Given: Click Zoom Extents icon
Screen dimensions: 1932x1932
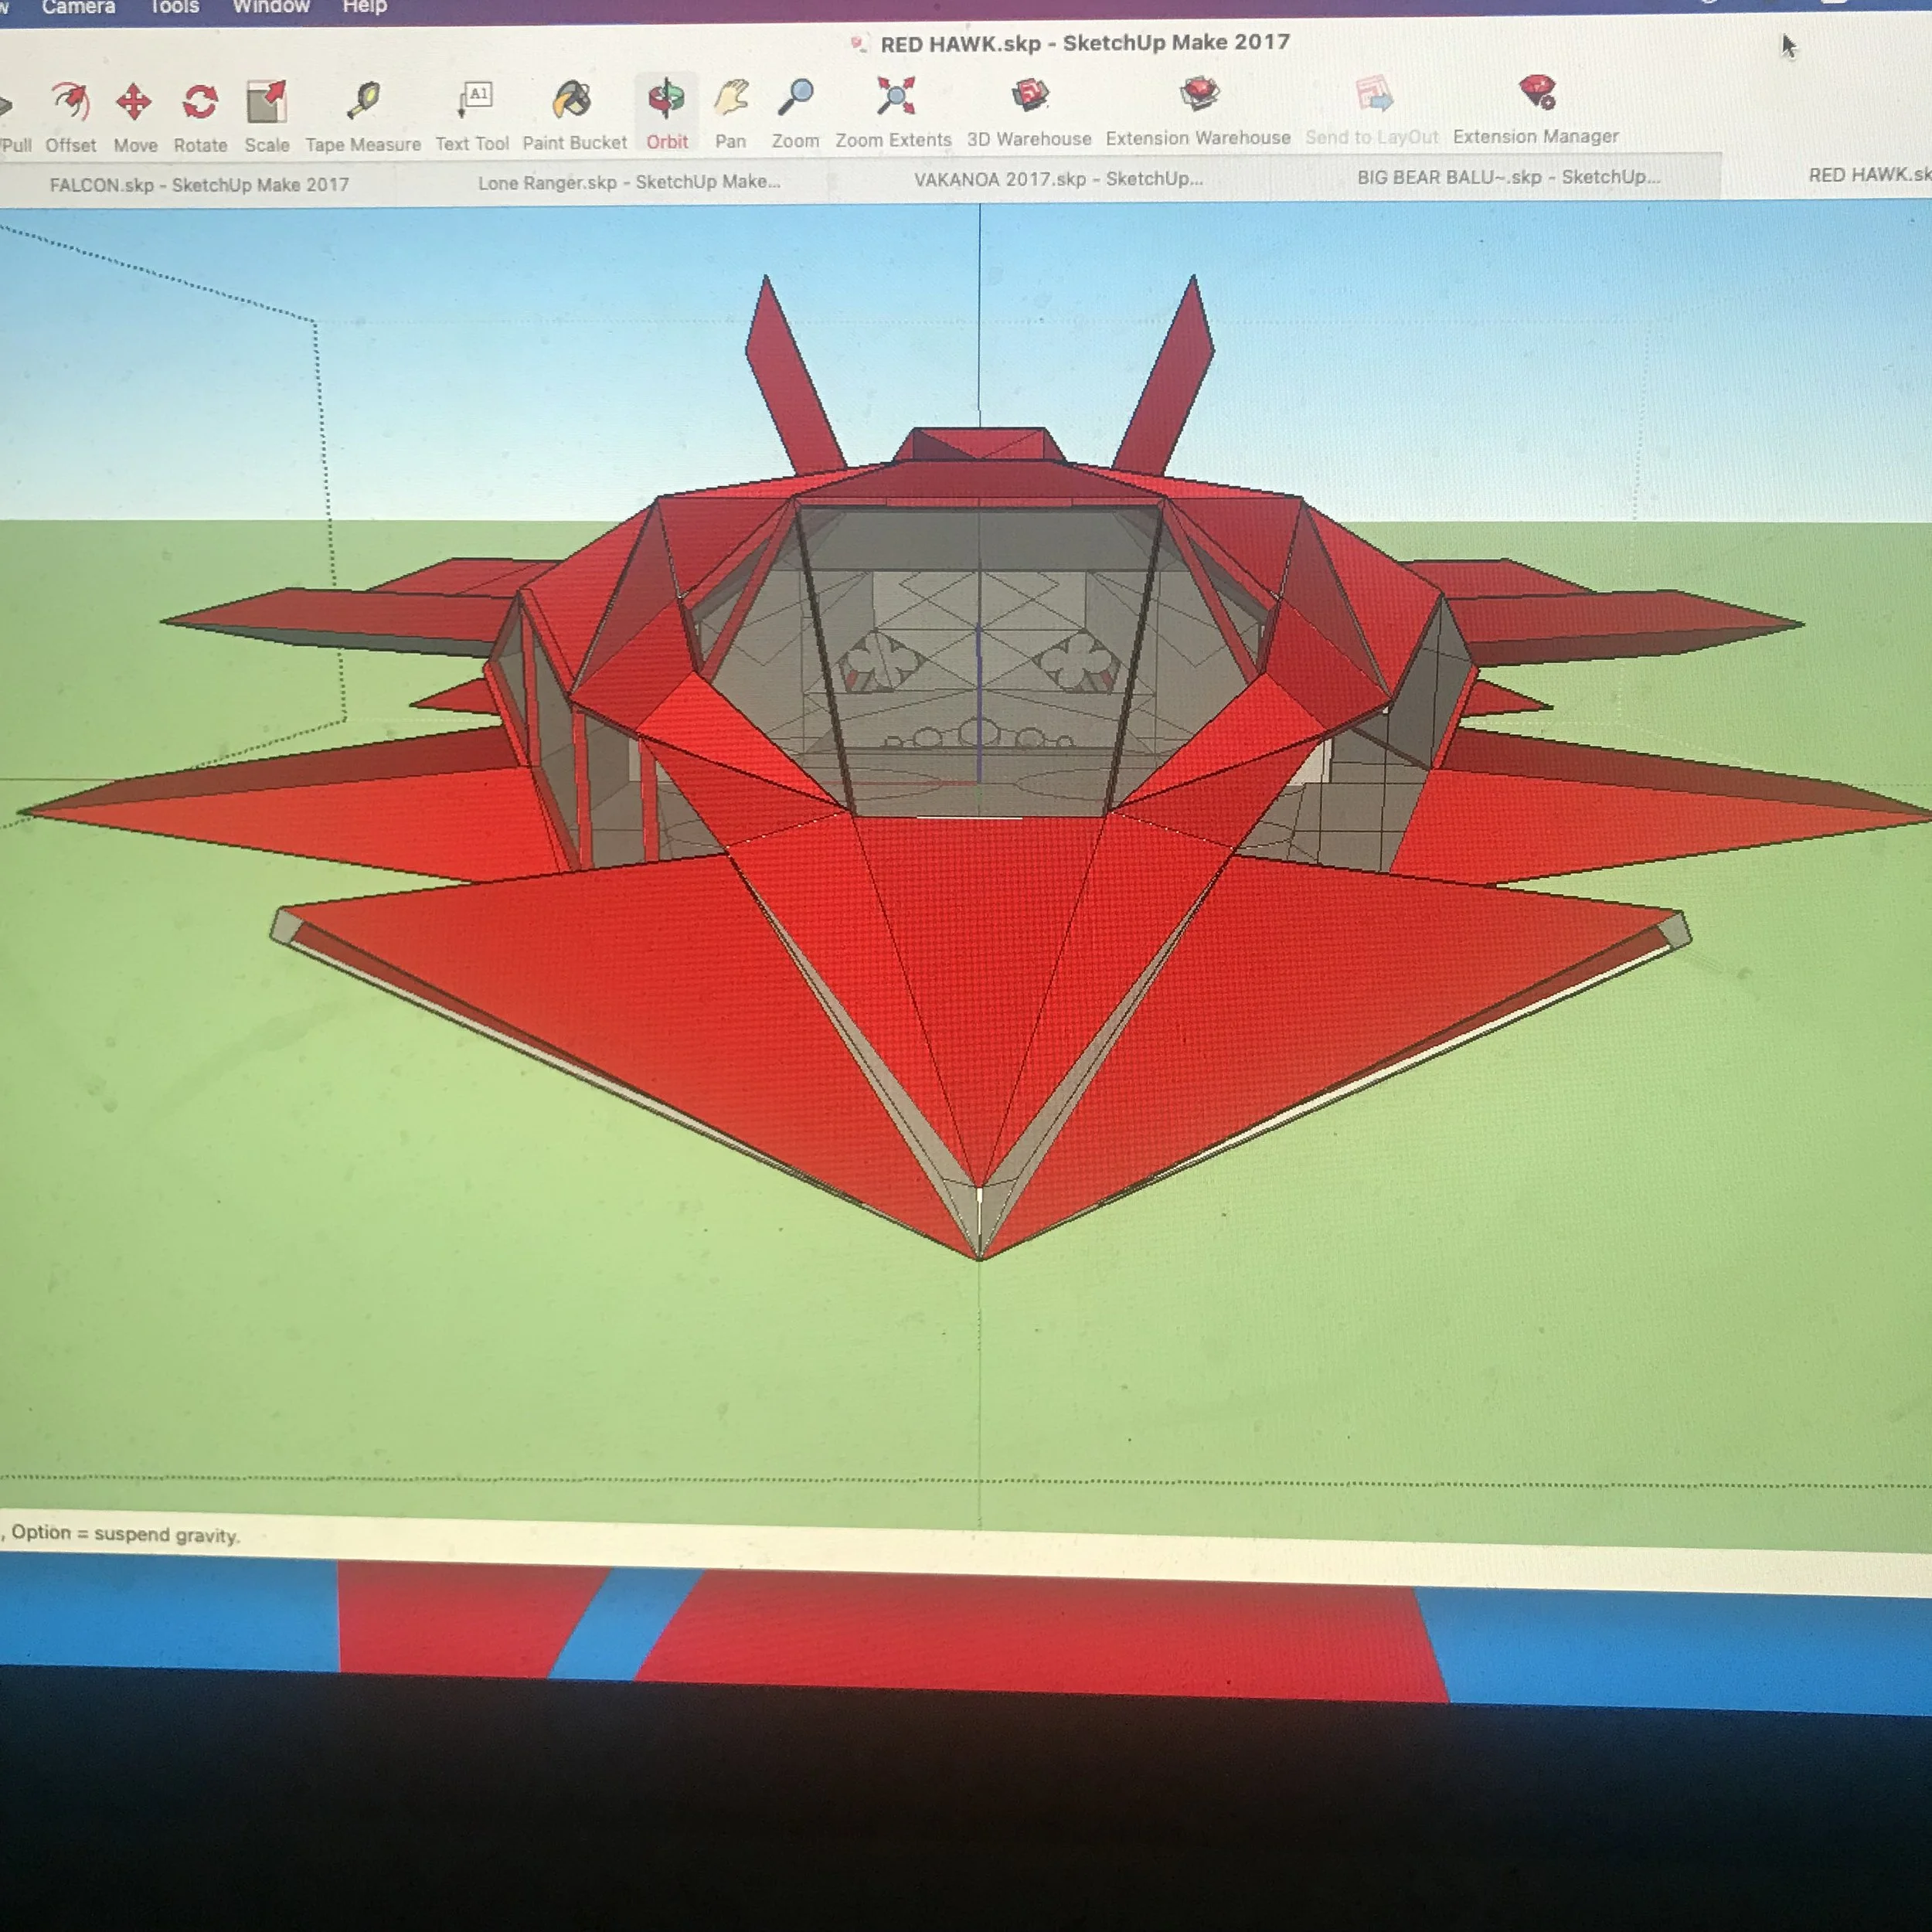Looking at the screenshot, I should pos(894,97).
